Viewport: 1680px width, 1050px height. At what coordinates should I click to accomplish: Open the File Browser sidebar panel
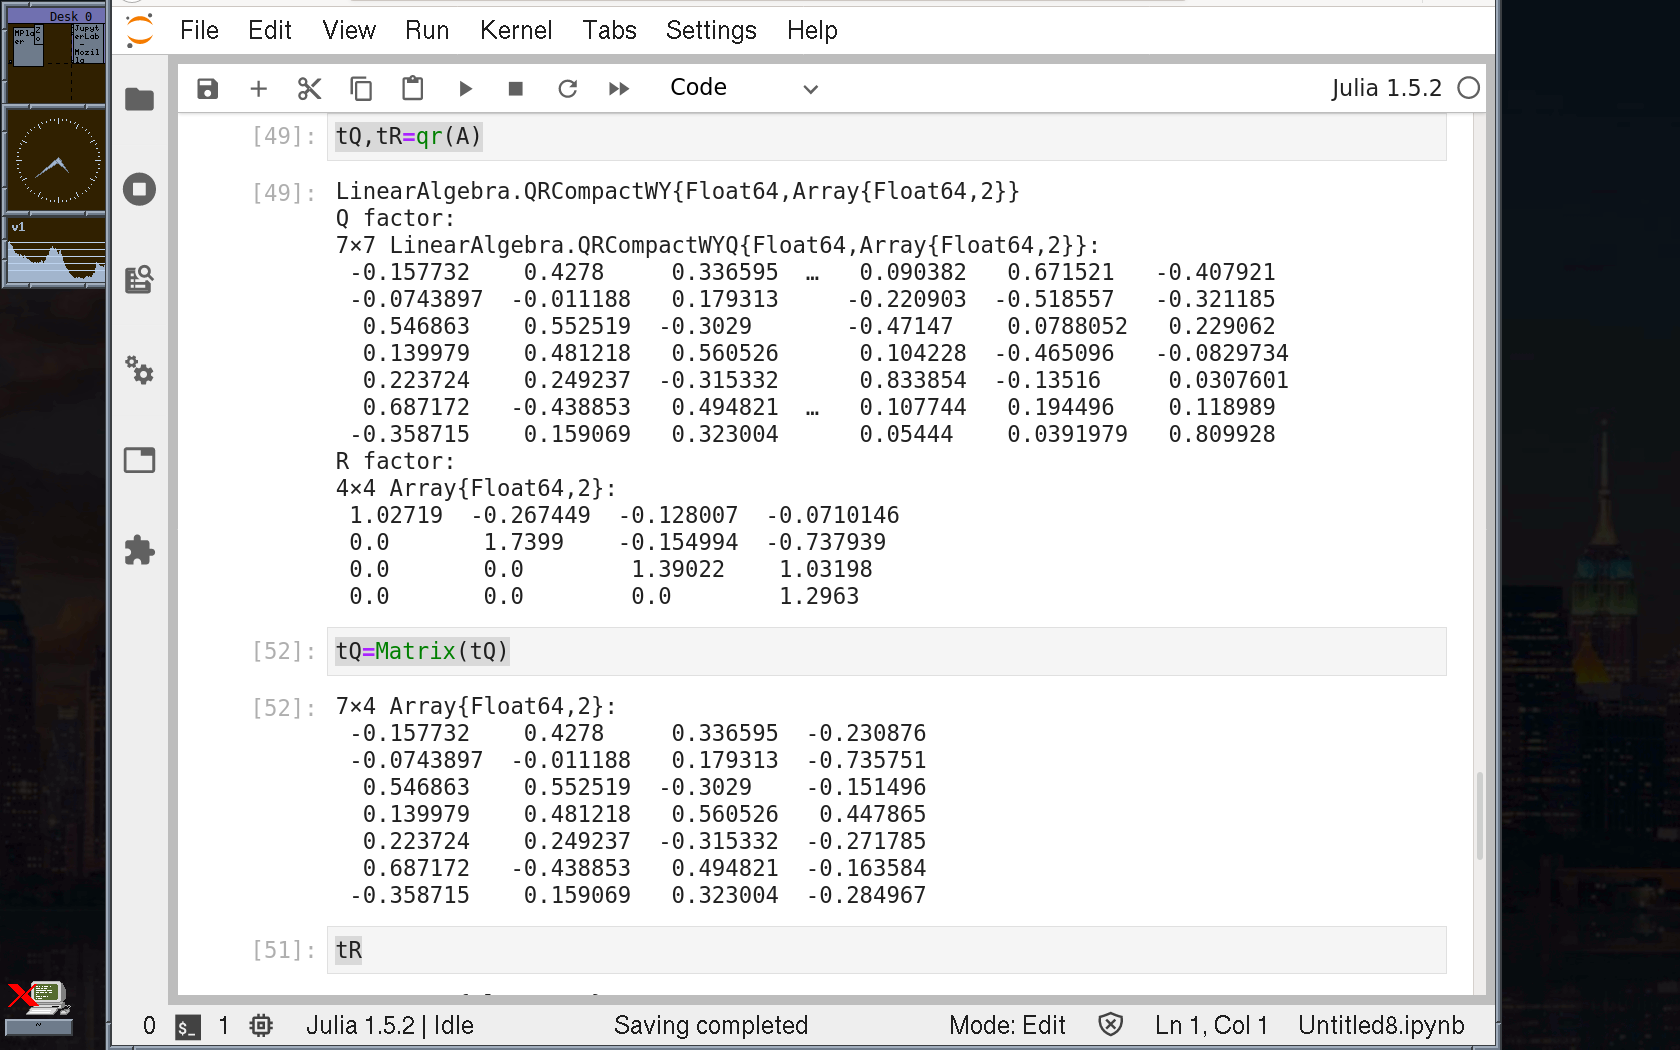(139, 99)
